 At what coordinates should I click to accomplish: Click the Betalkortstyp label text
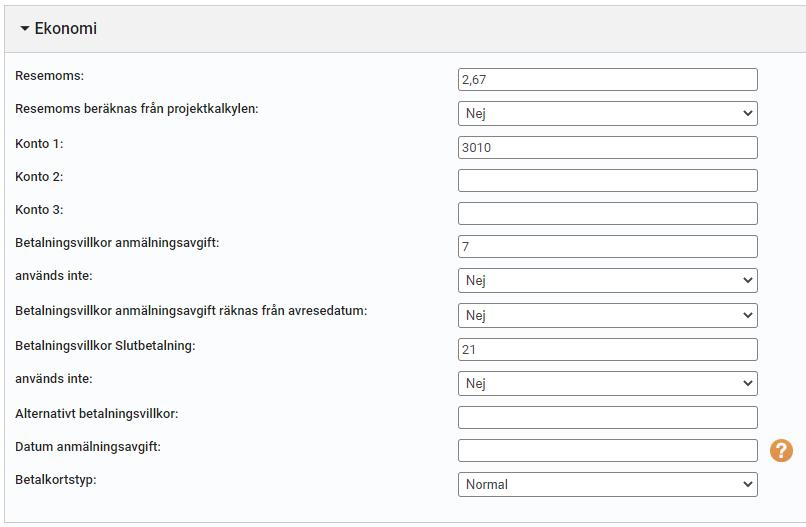56,480
